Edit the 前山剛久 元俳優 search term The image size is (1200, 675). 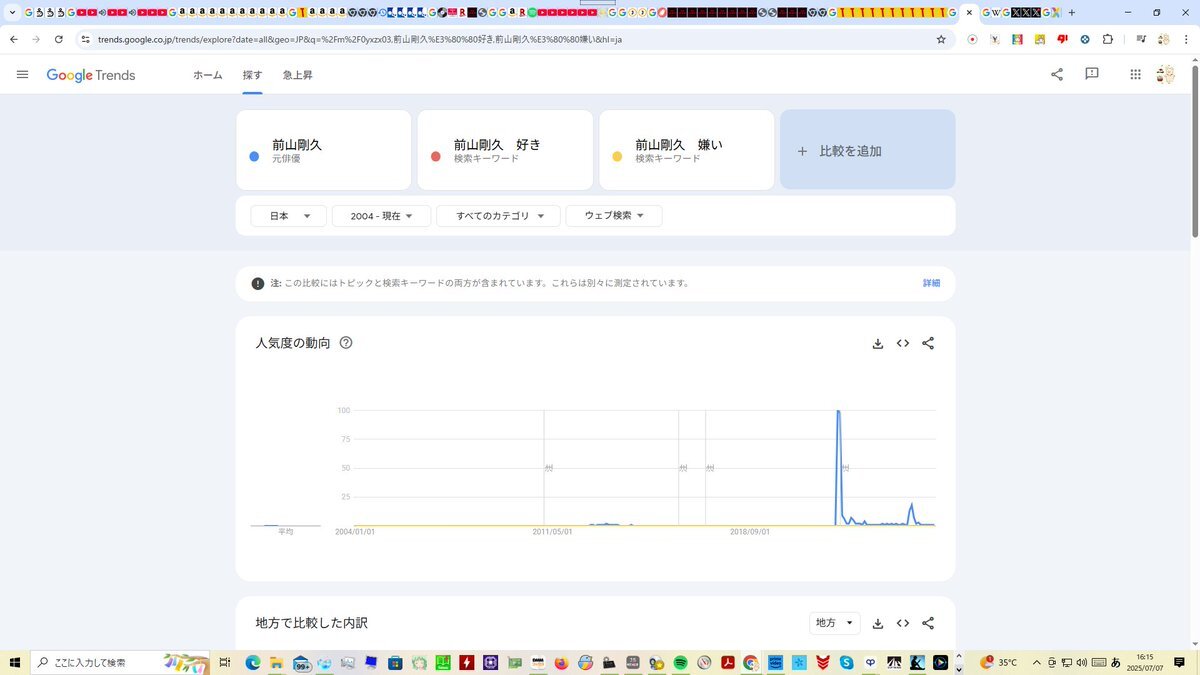[324, 150]
